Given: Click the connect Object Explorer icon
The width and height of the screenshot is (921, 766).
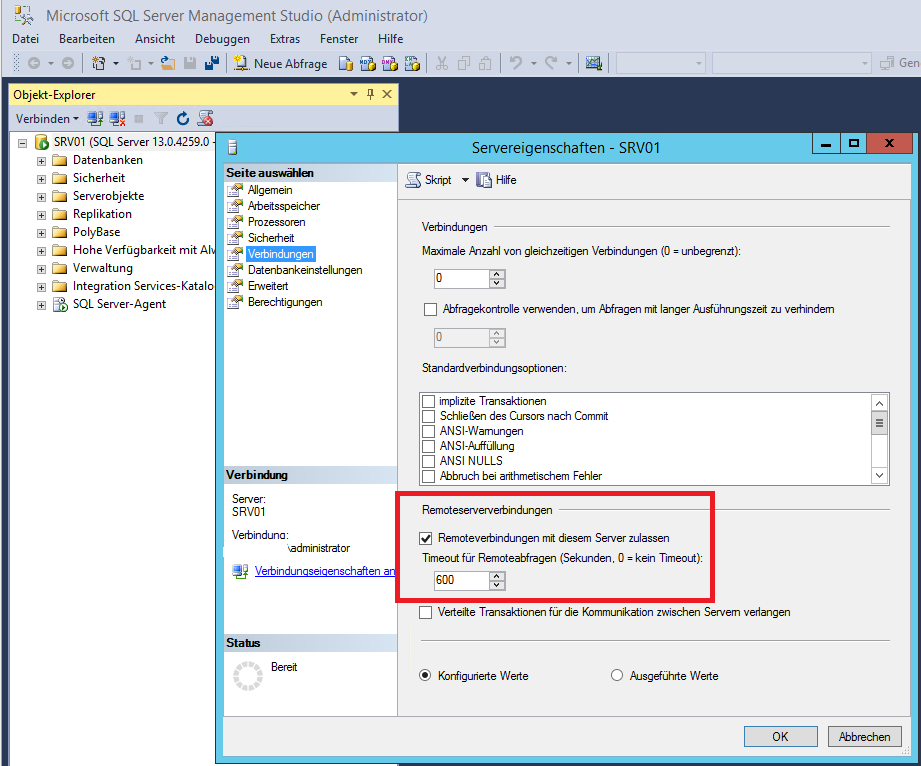Looking at the screenshot, I should coord(96,118).
